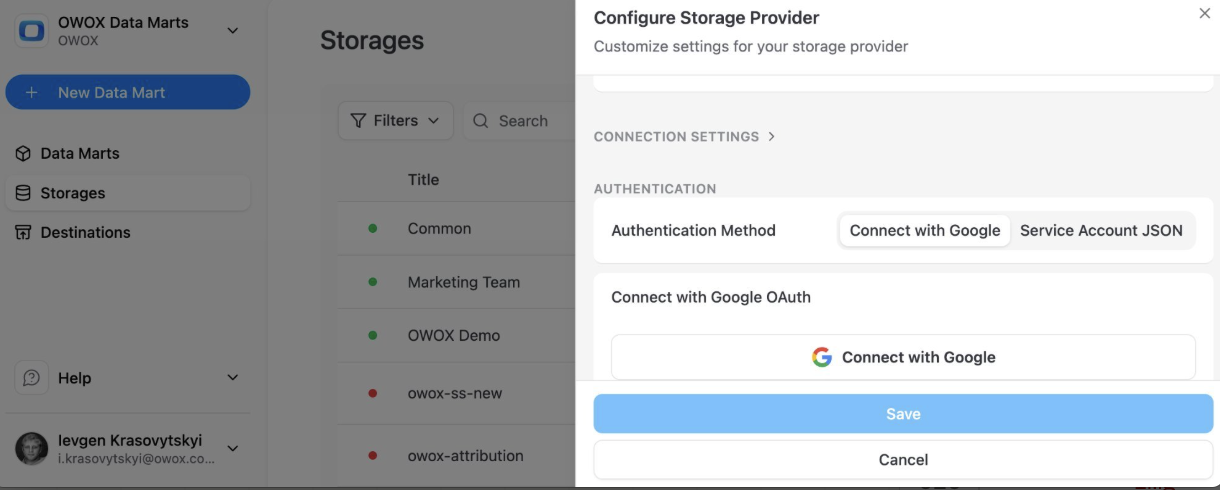Click the Filters funnel icon
Screen dimensions: 1220x490
pos(359,121)
